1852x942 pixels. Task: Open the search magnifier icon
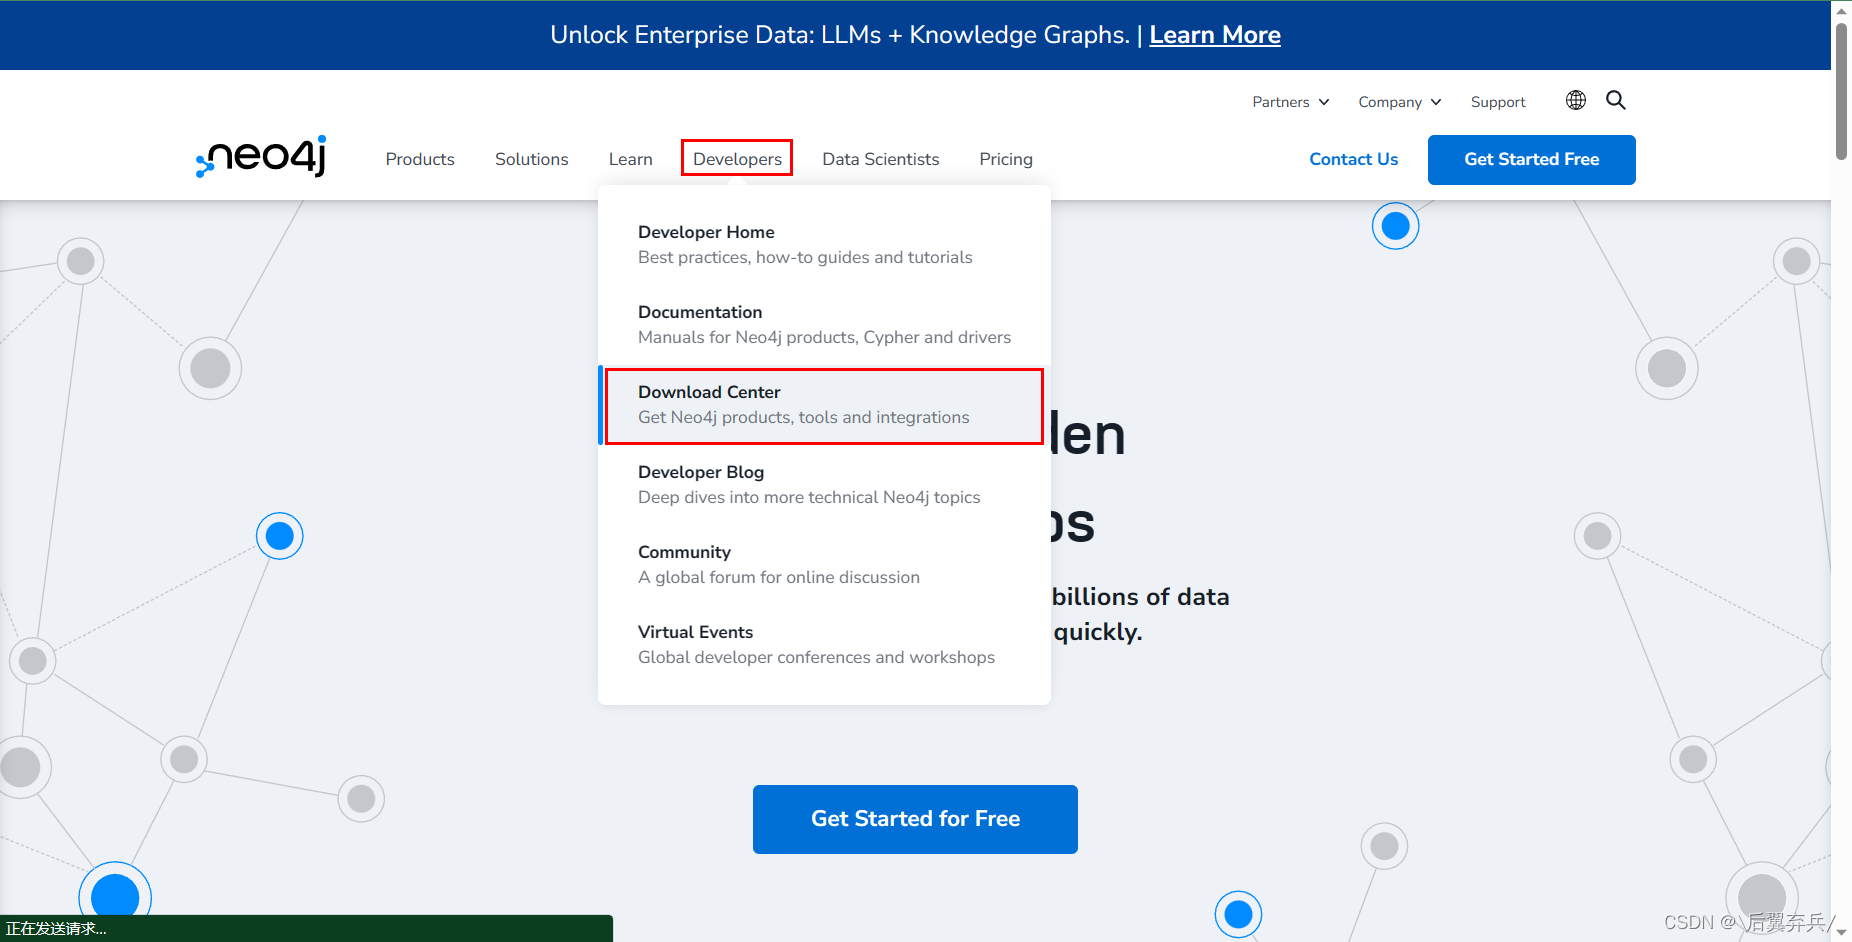1616,100
